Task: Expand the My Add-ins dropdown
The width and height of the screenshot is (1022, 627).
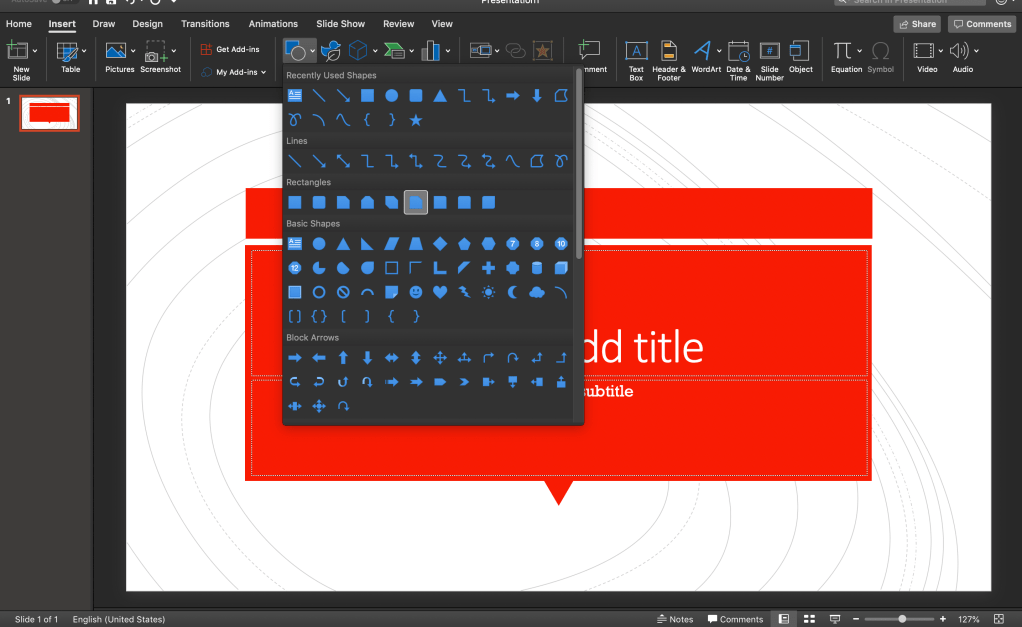Action: point(265,72)
